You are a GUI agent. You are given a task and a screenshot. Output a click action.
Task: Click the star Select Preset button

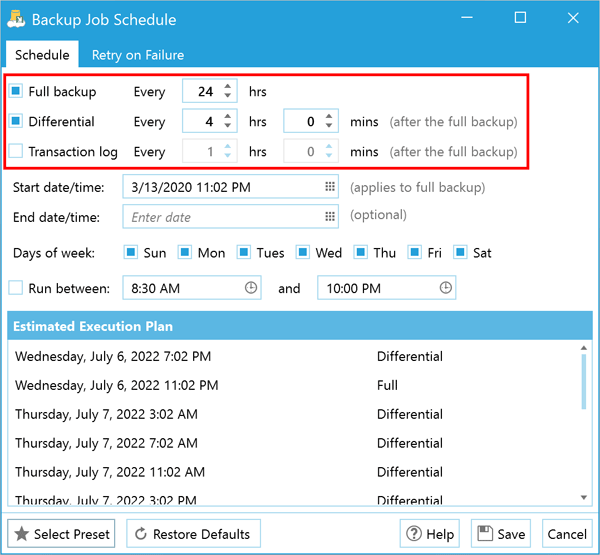click(x=61, y=534)
